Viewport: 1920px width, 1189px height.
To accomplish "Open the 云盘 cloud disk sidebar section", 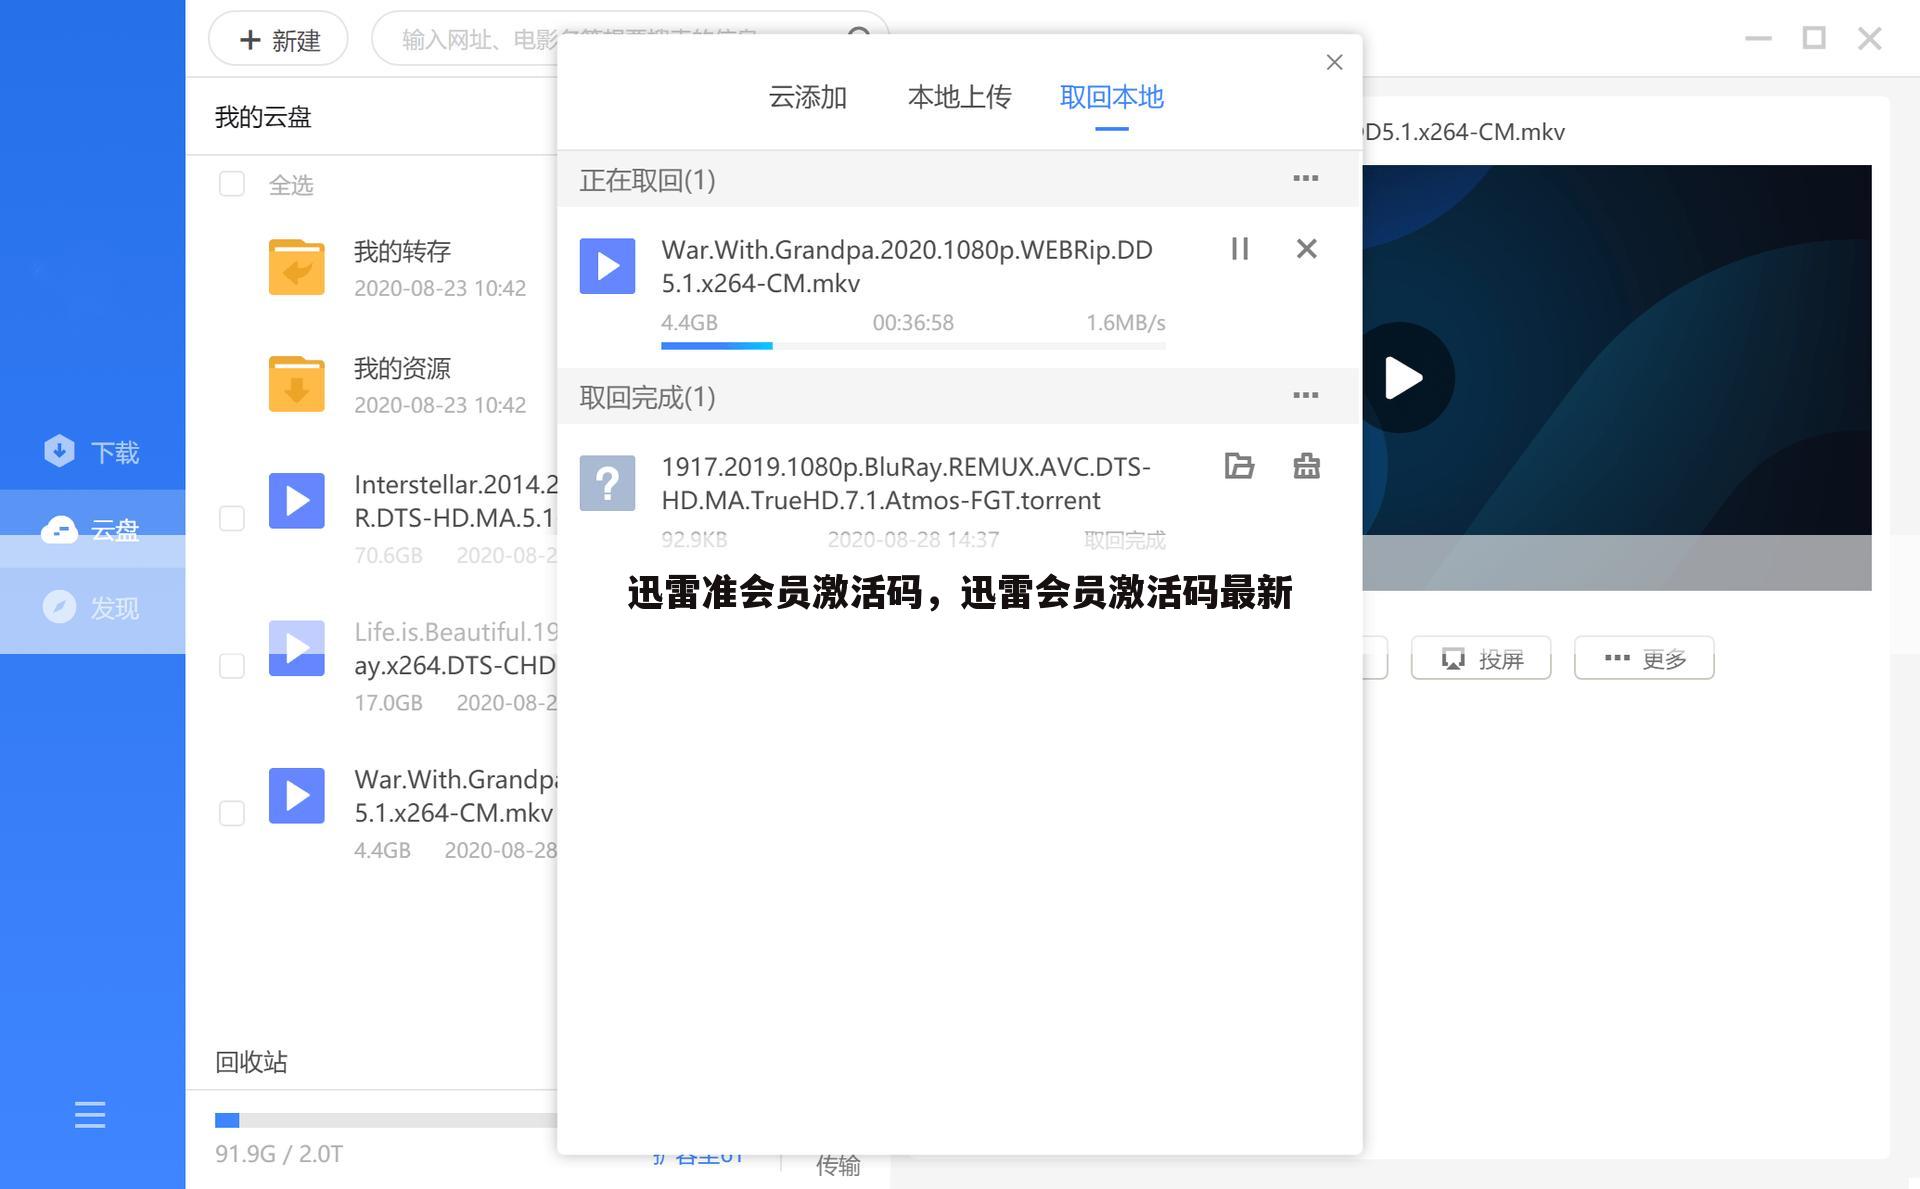I will point(92,530).
